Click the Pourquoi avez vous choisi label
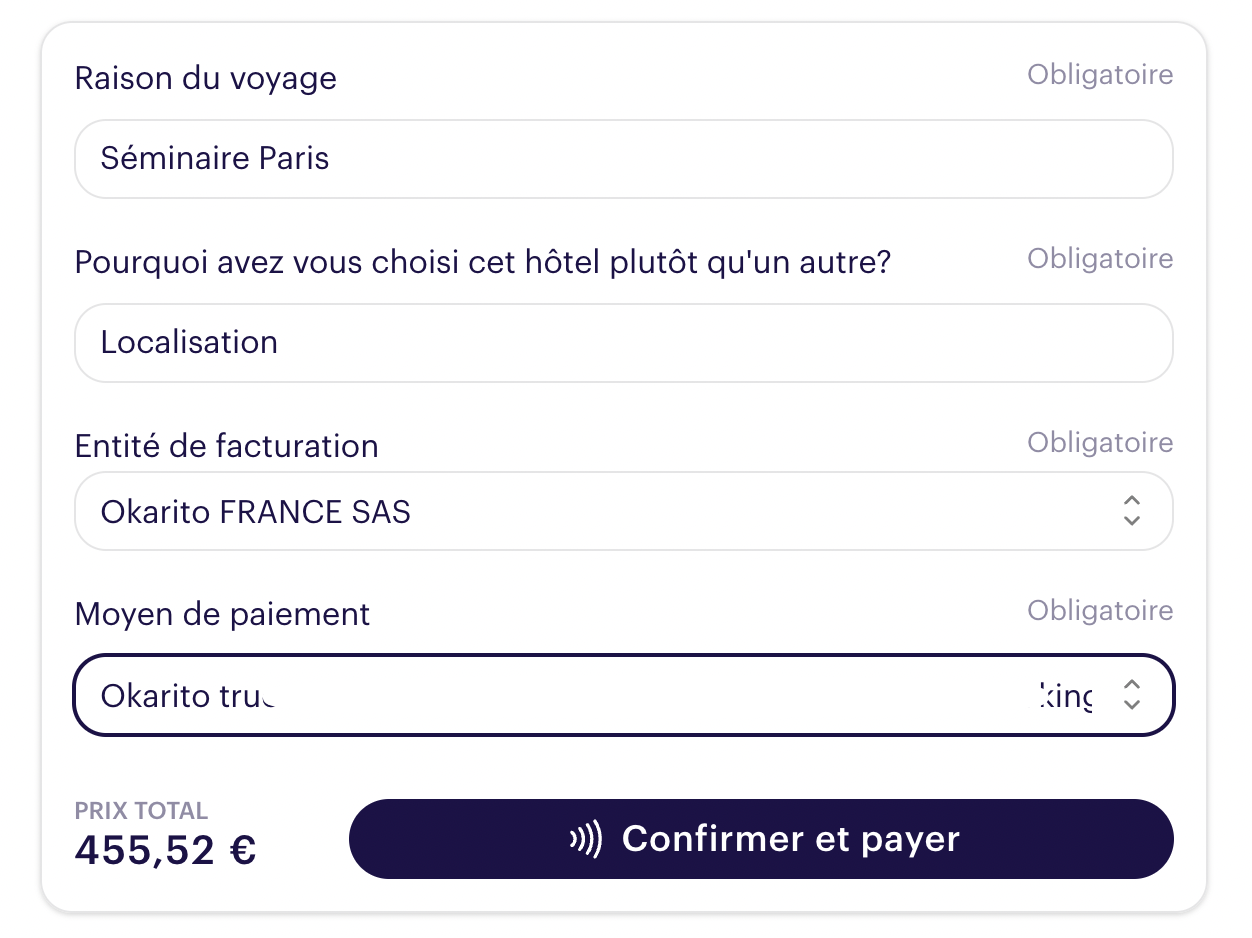Image resolution: width=1252 pixels, height=938 pixels. pyautogui.click(x=482, y=262)
